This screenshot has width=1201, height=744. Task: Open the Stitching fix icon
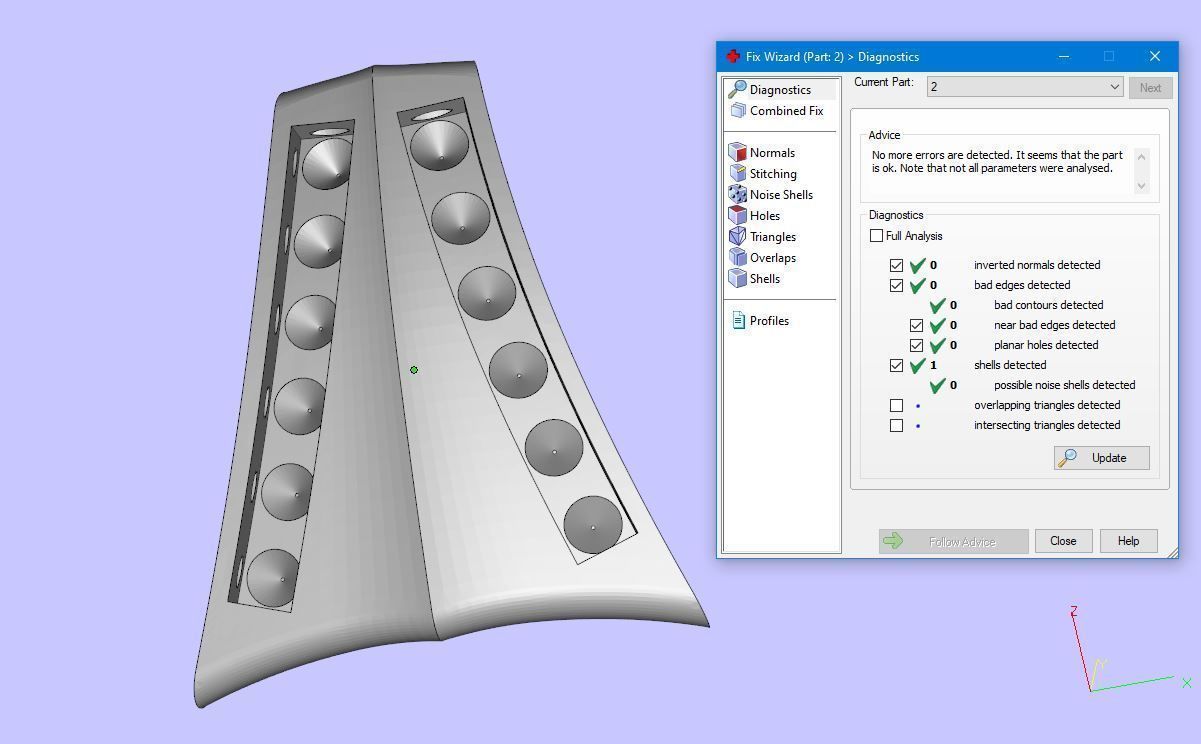click(x=738, y=173)
